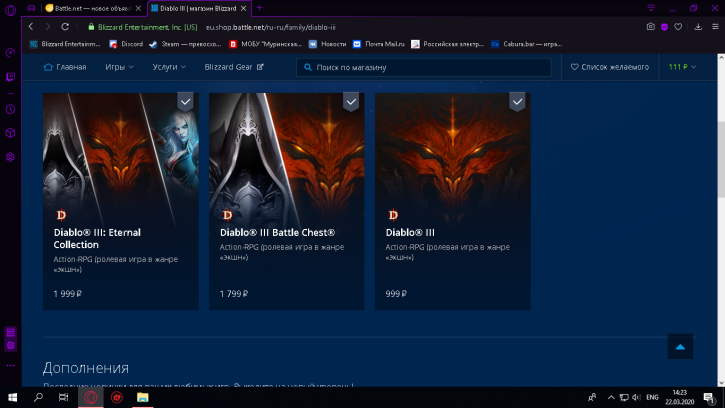Go to Главная in the shop navigation
This screenshot has width=725, height=408.
coord(65,67)
